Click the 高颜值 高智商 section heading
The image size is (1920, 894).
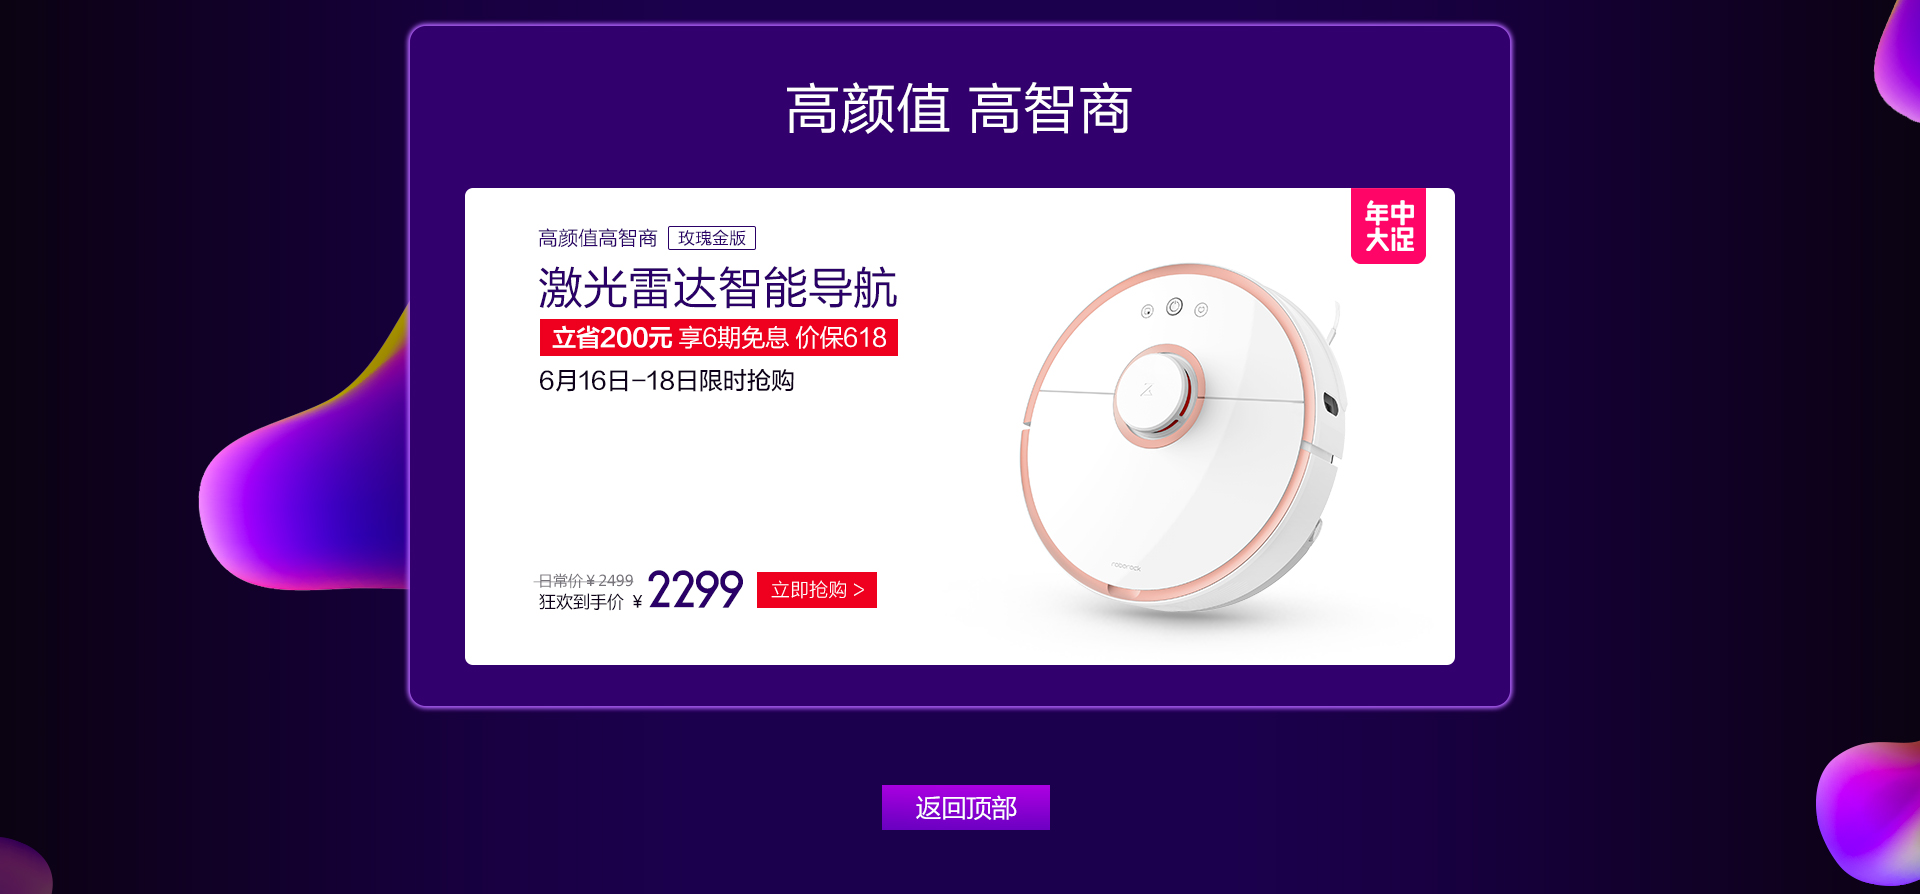tap(959, 109)
